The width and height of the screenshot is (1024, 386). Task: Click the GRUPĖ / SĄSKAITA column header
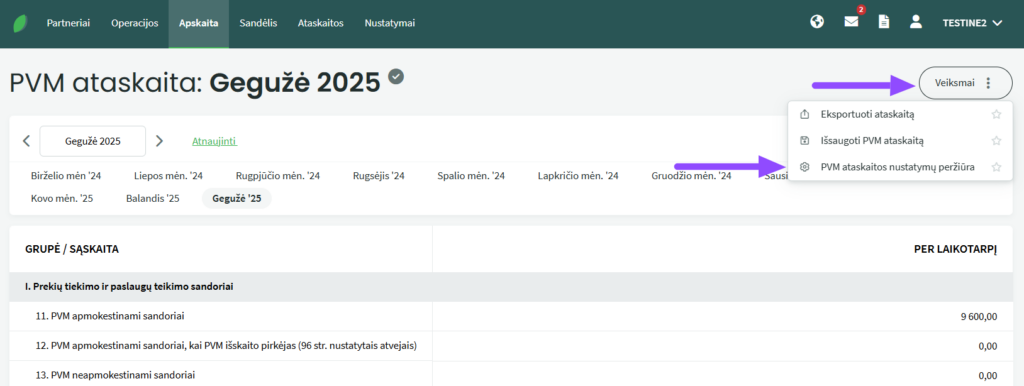point(72,249)
